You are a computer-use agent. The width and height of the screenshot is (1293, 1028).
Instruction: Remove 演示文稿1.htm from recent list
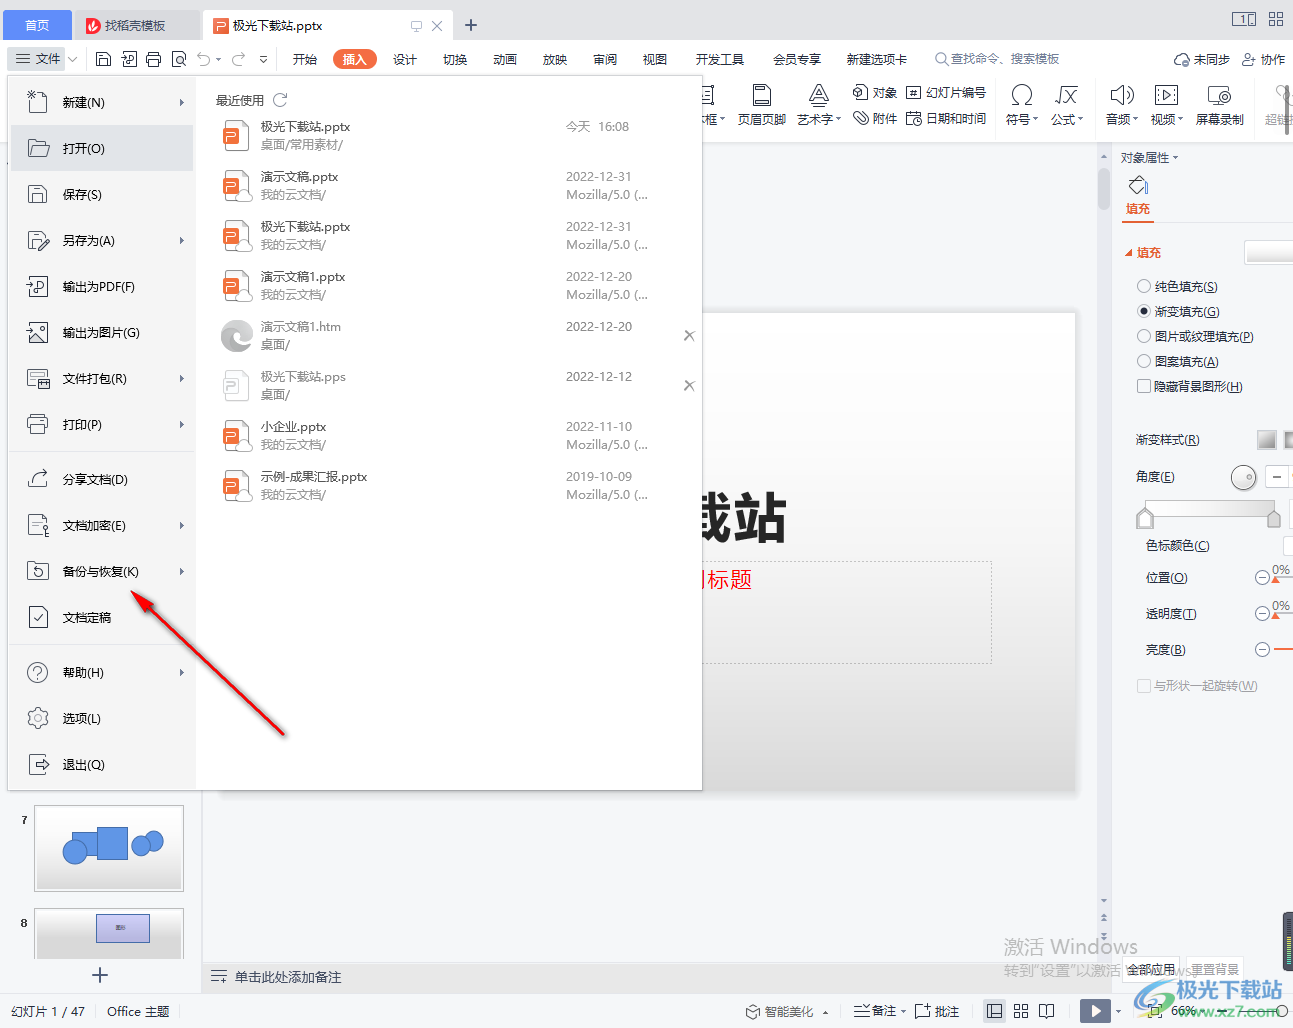pos(689,336)
